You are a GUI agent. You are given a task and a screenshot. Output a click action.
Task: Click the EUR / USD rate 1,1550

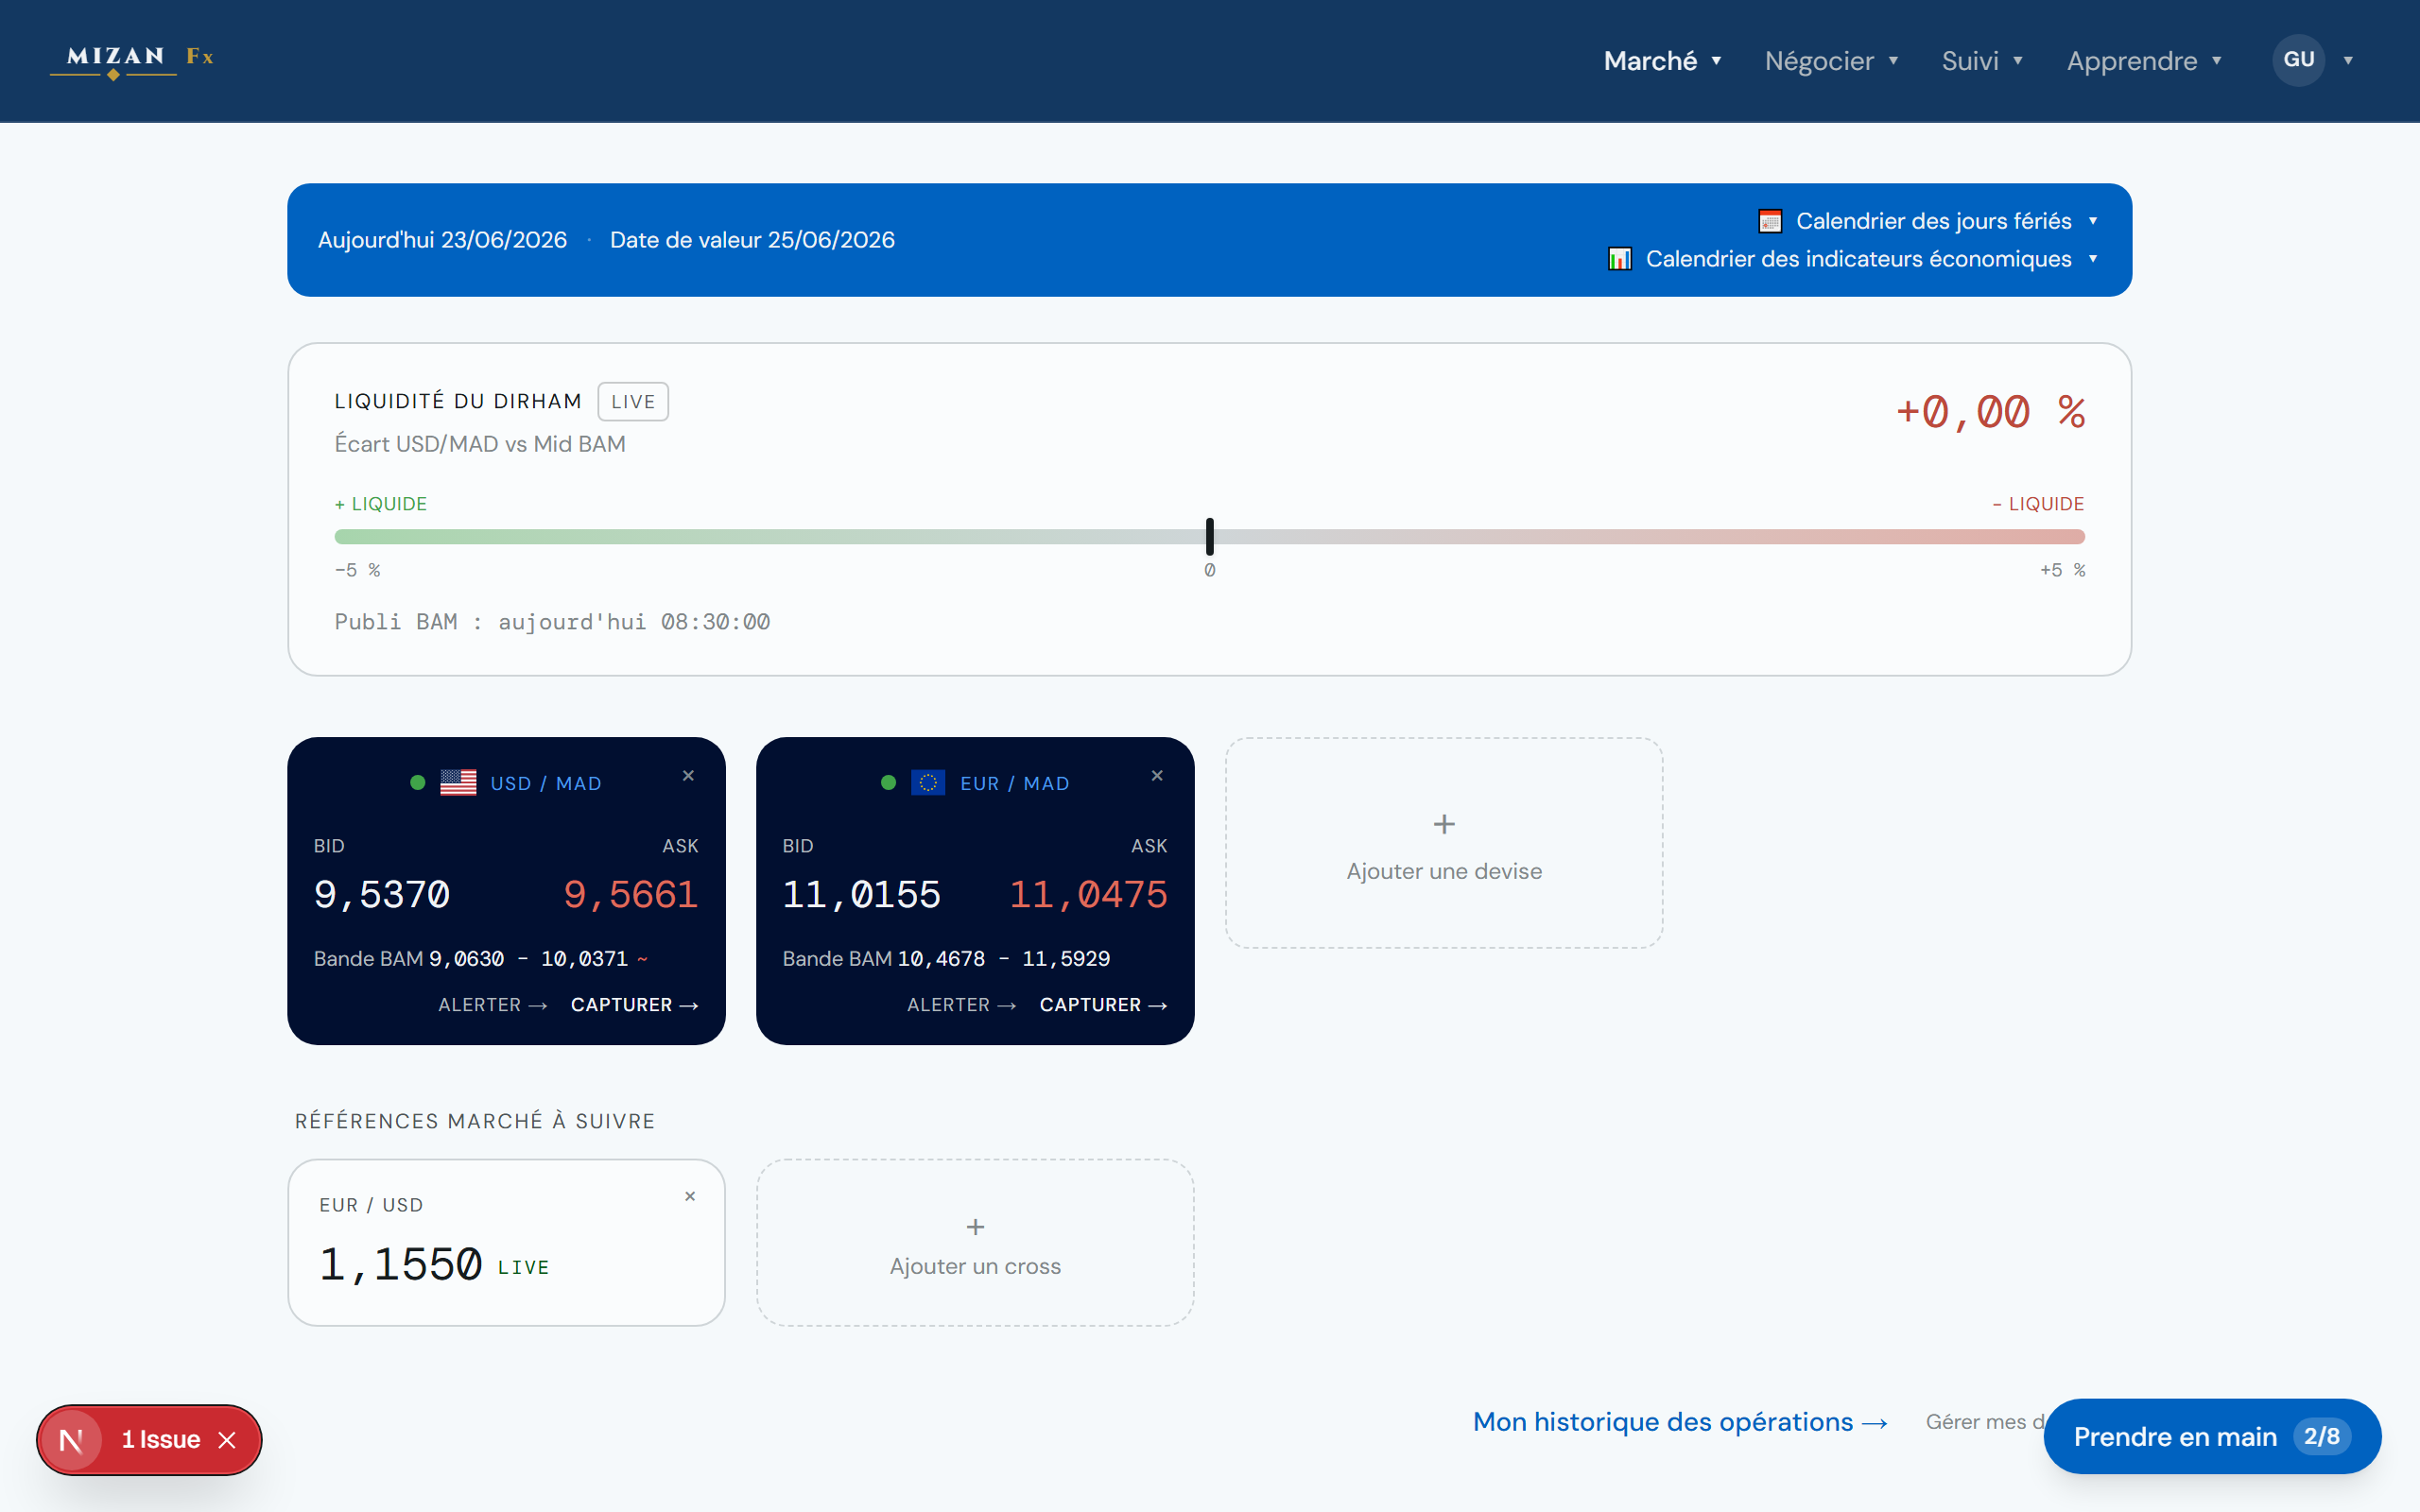pyautogui.click(x=401, y=1265)
